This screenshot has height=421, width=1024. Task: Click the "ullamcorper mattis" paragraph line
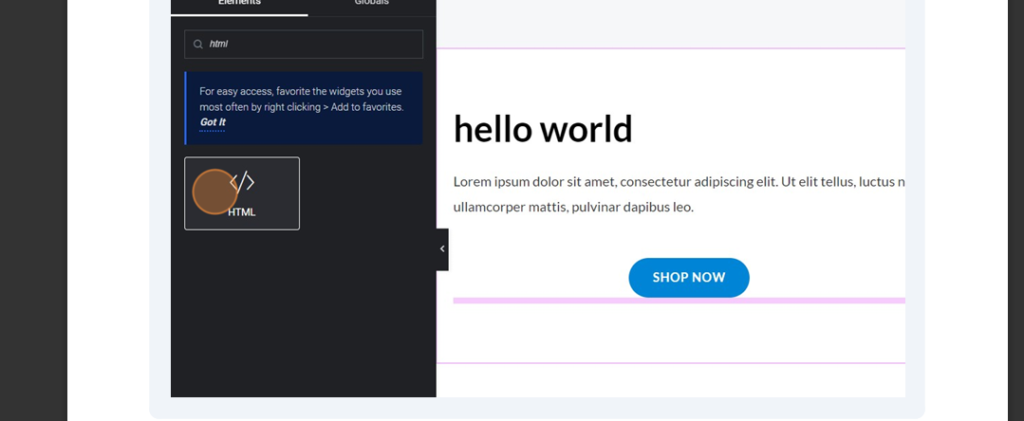[572, 208]
